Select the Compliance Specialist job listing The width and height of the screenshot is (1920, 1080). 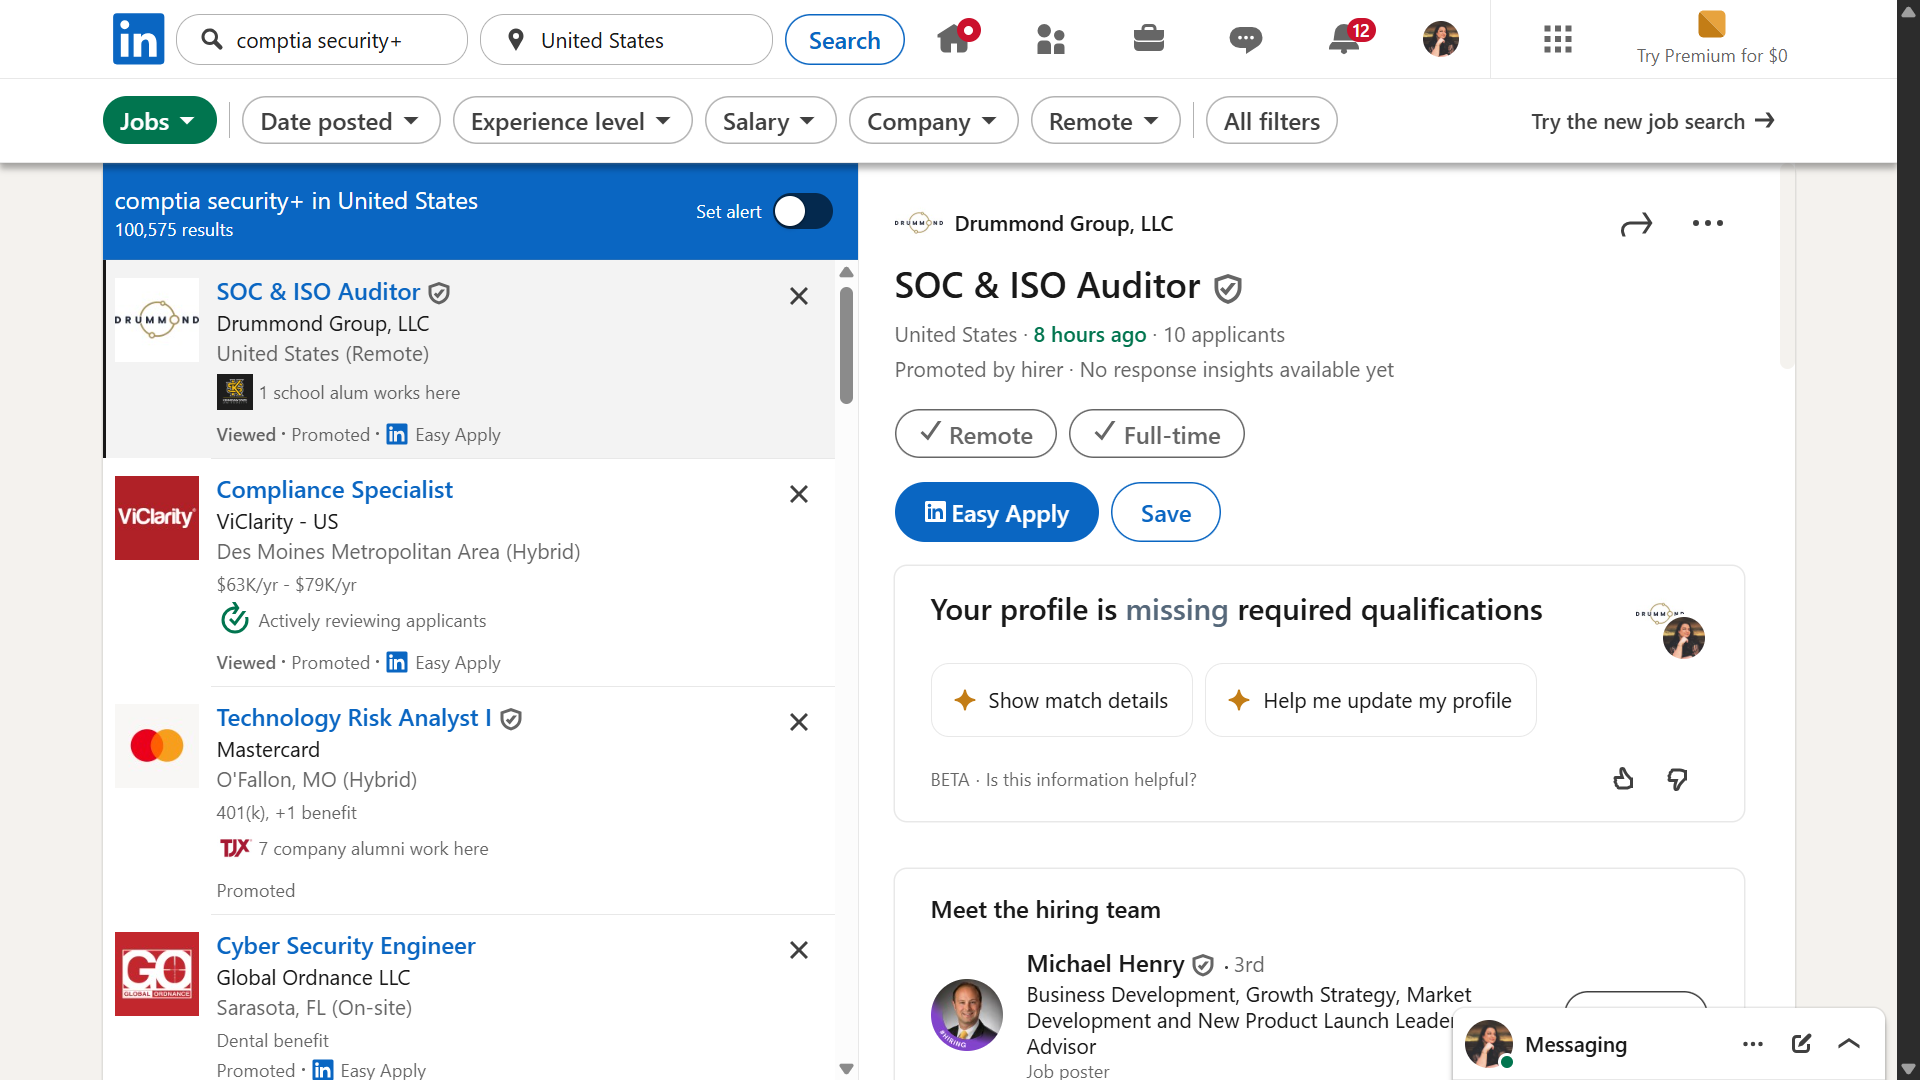[335, 490]
